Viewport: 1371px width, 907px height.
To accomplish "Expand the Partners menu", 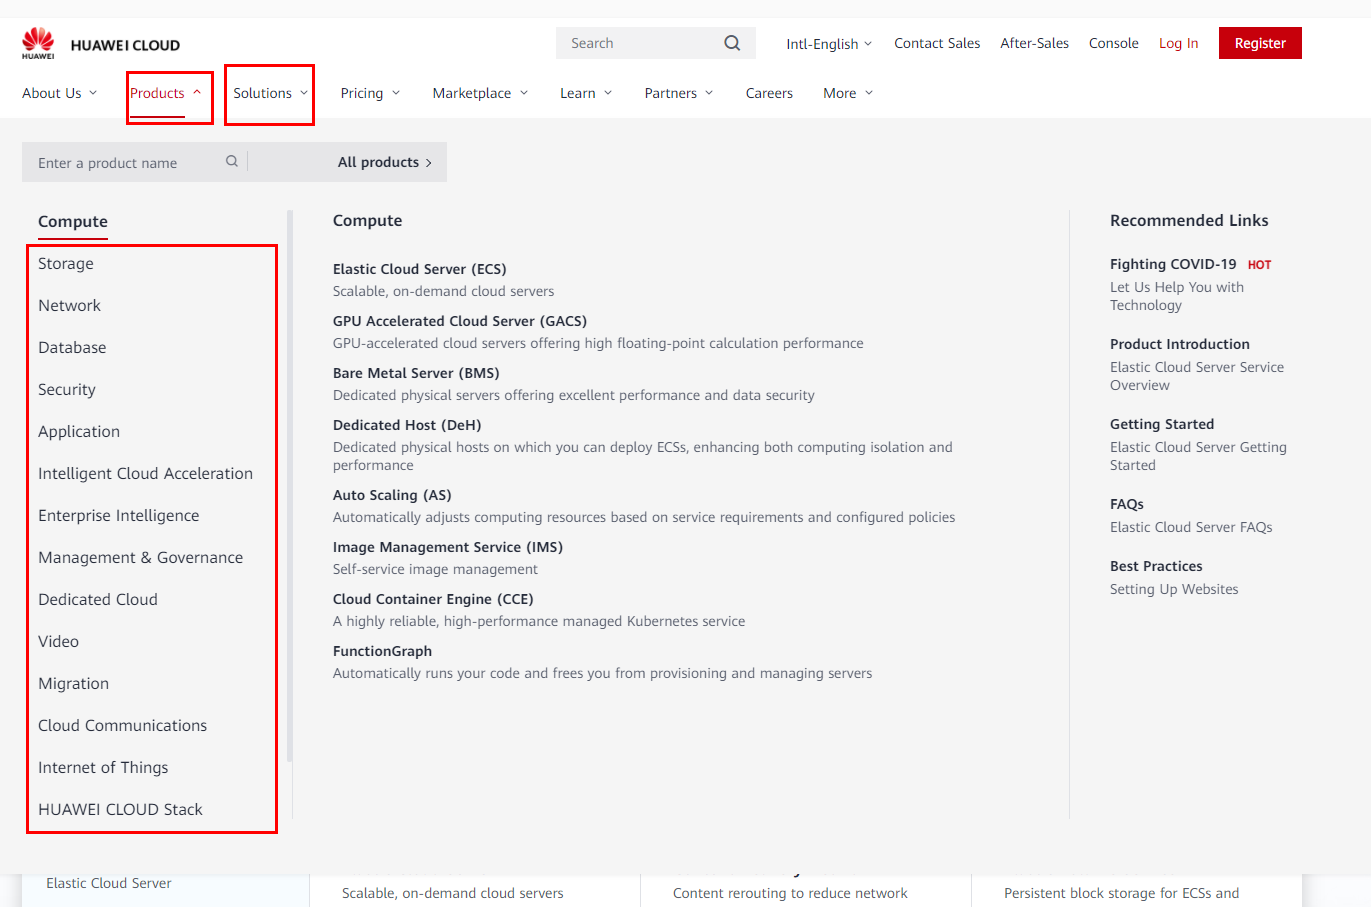I will (x=679, y=93).
